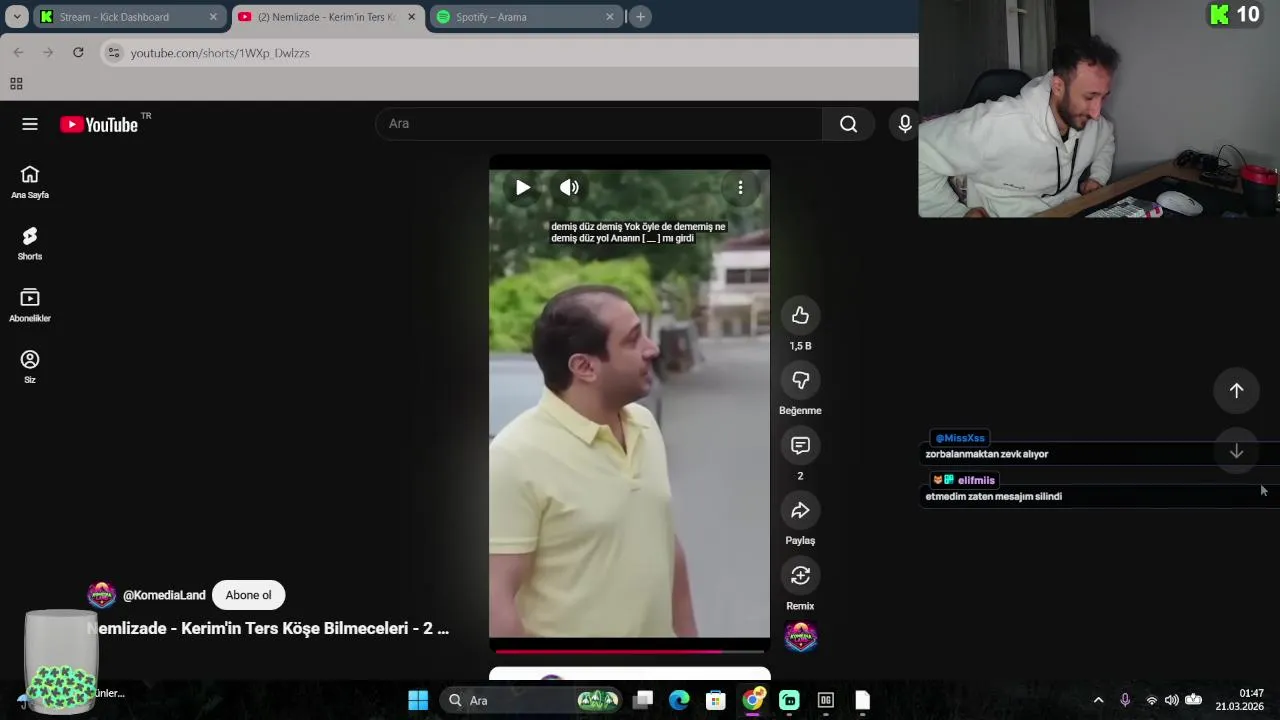Image resolution: width=1280 pixels, height=720 pixels.
Task: Open the Siz profile page in sidebar
Action: (x=30, y=366)
